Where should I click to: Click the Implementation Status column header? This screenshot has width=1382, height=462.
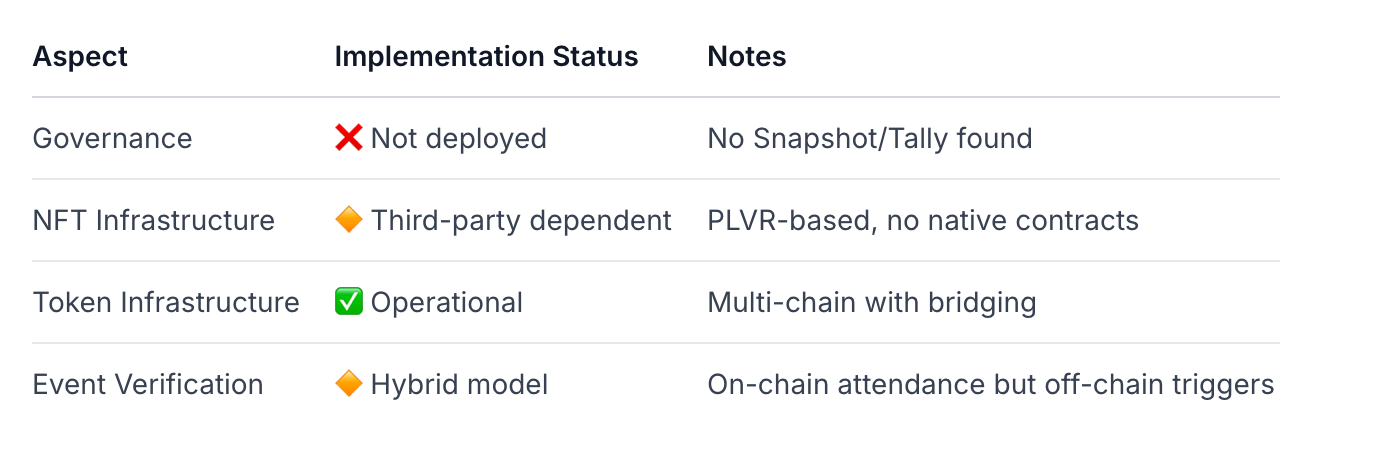(486, 57)
